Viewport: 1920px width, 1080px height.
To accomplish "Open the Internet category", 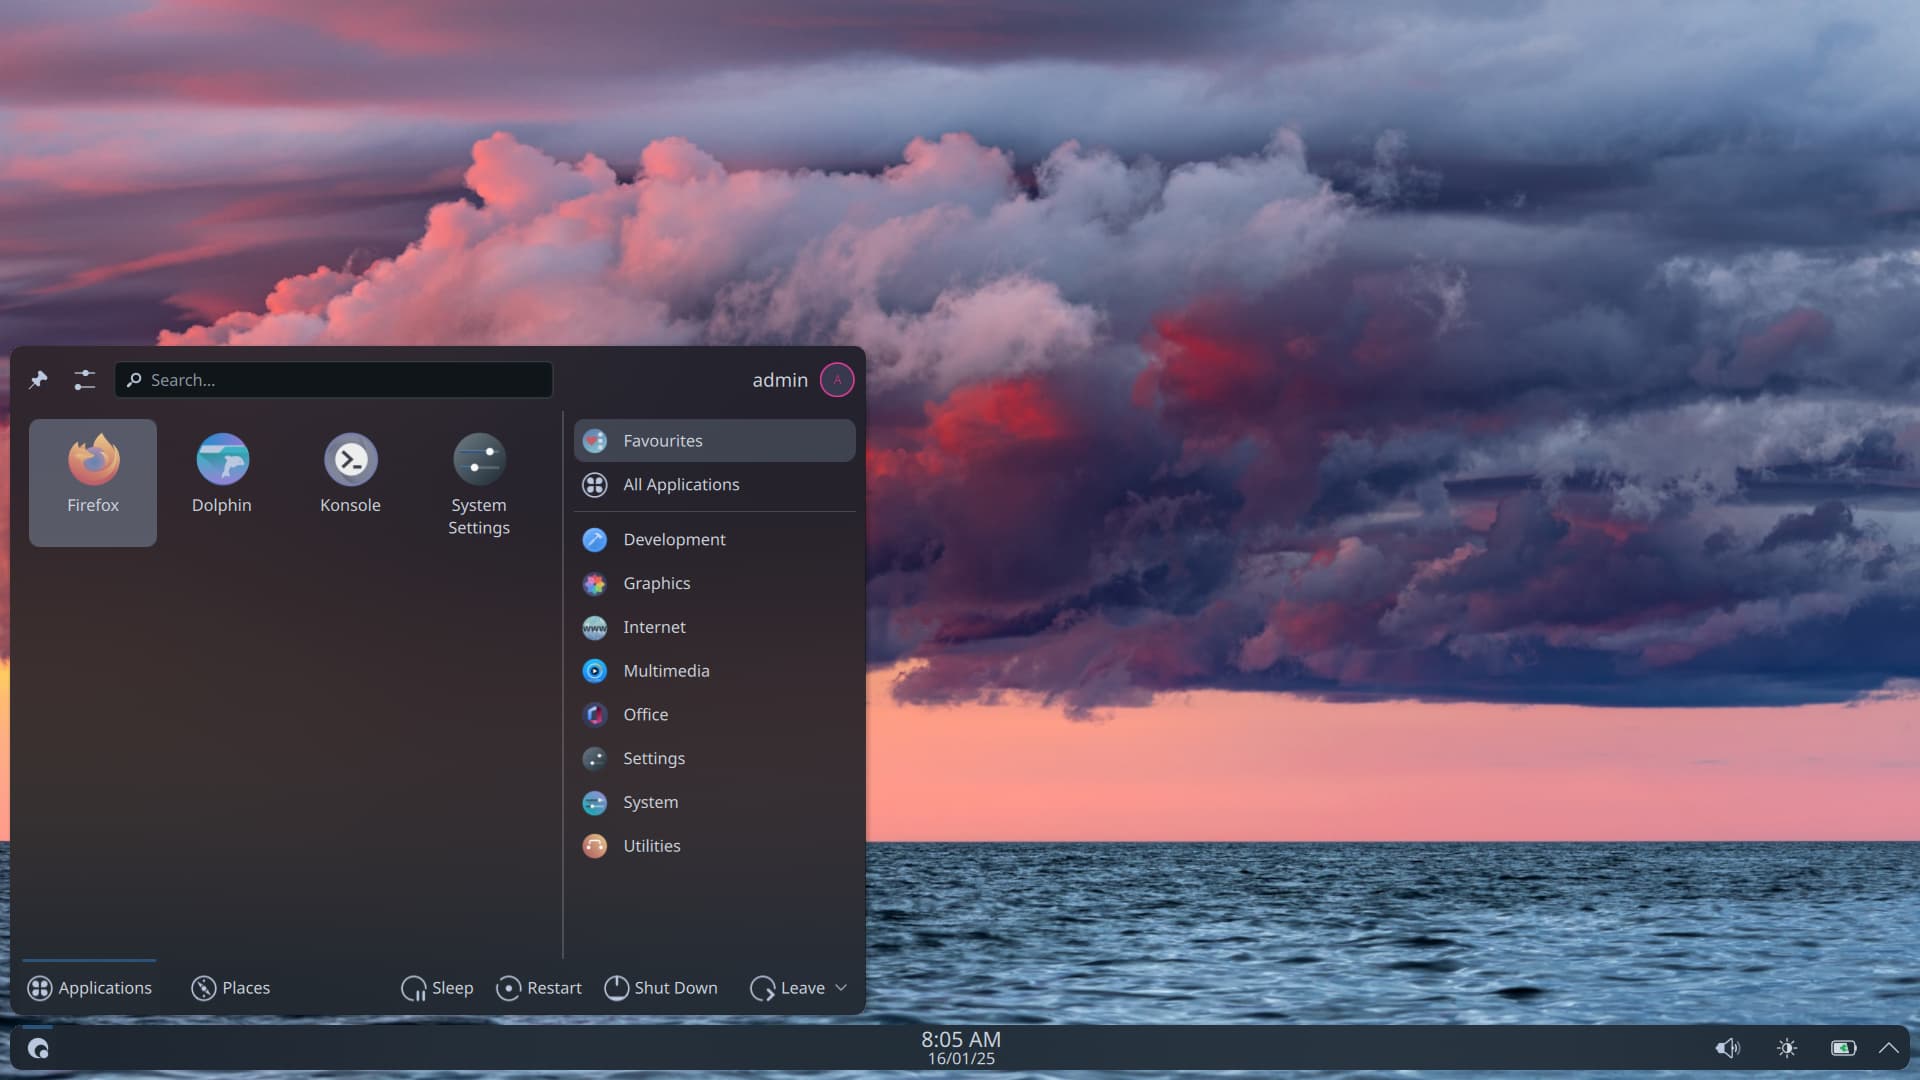I will pyautogui.click(x=714, y=628).
